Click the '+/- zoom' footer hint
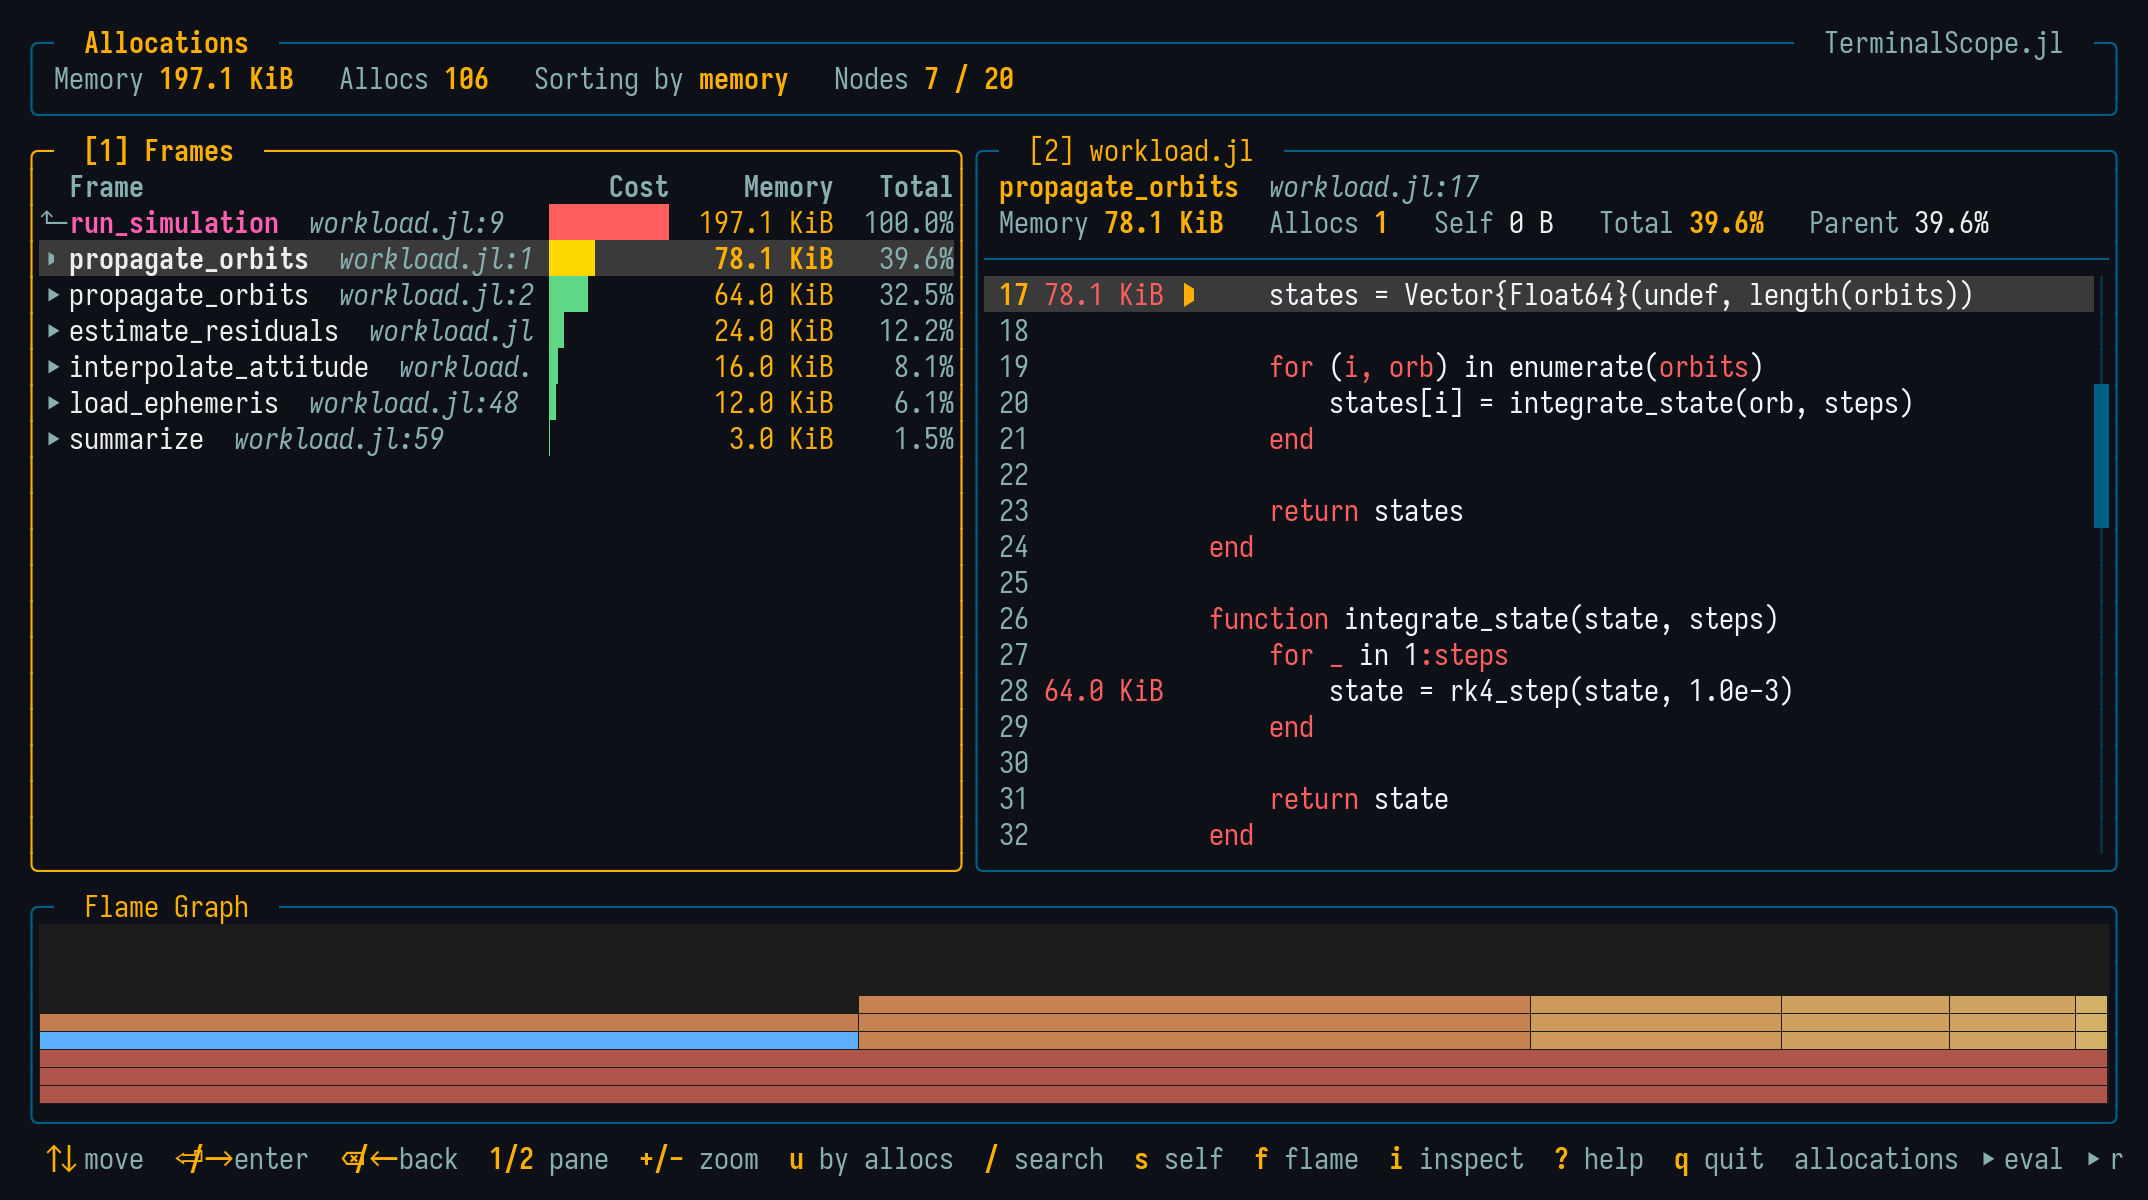This screenshot has width=2148, height=1200. pos(699,1159)
